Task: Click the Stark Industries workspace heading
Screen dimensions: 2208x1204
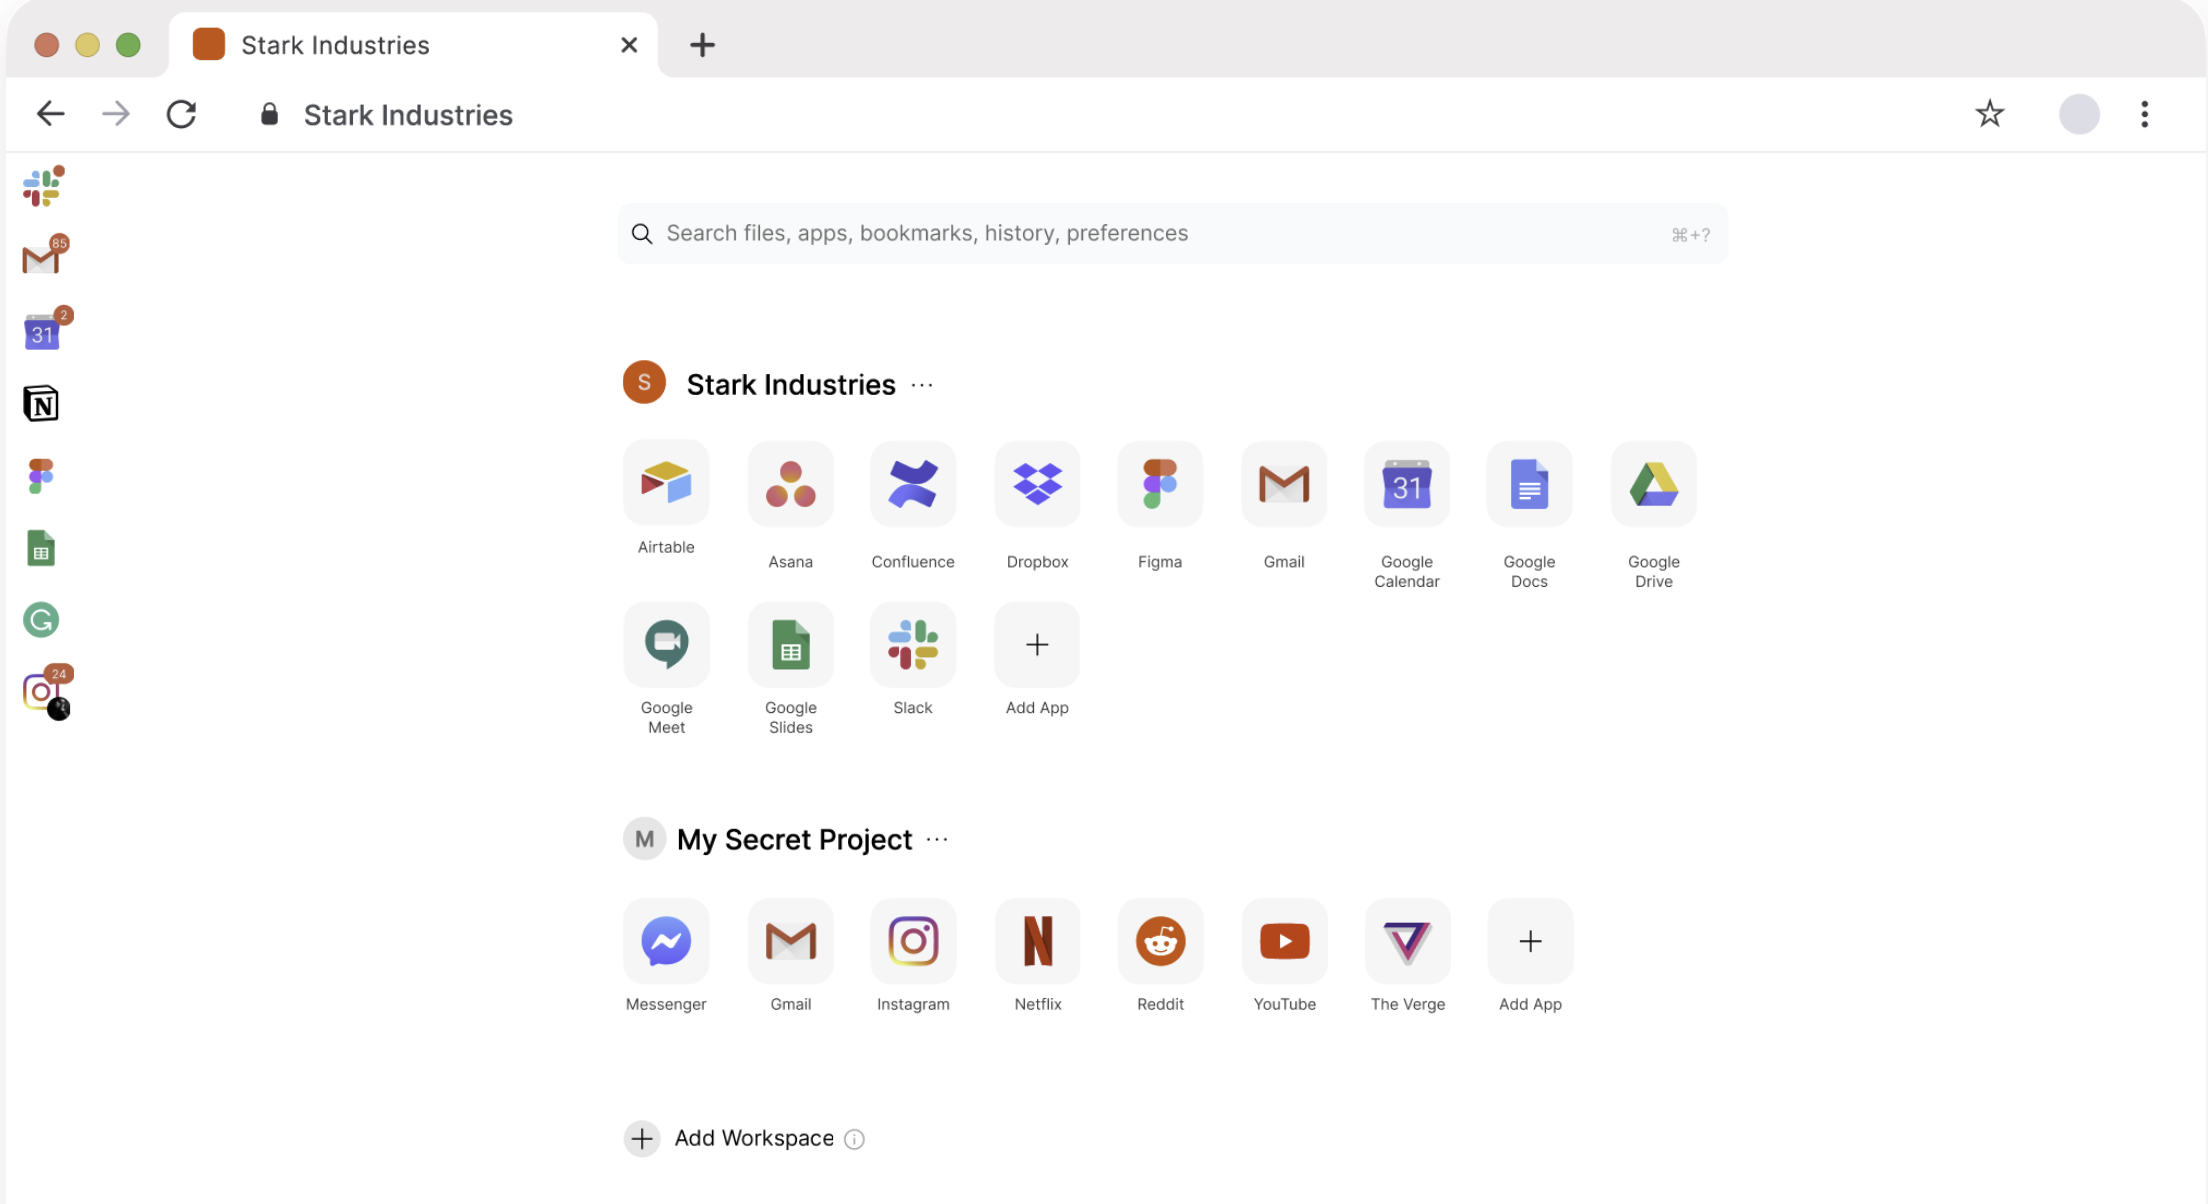Action: click(x=791, y=385)
